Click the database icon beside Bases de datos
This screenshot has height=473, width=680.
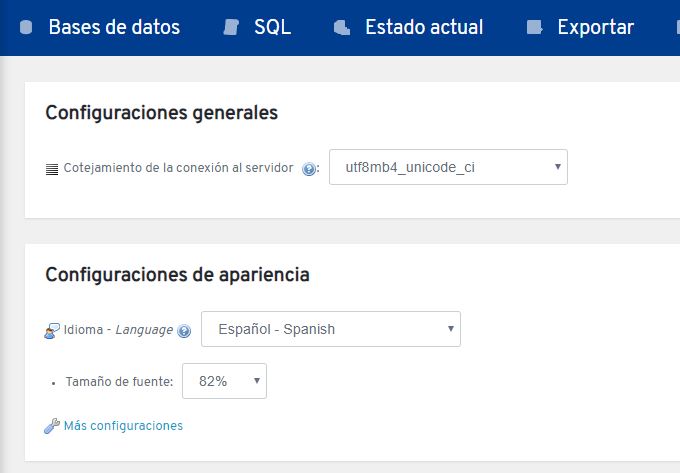(x=26, y=28)
